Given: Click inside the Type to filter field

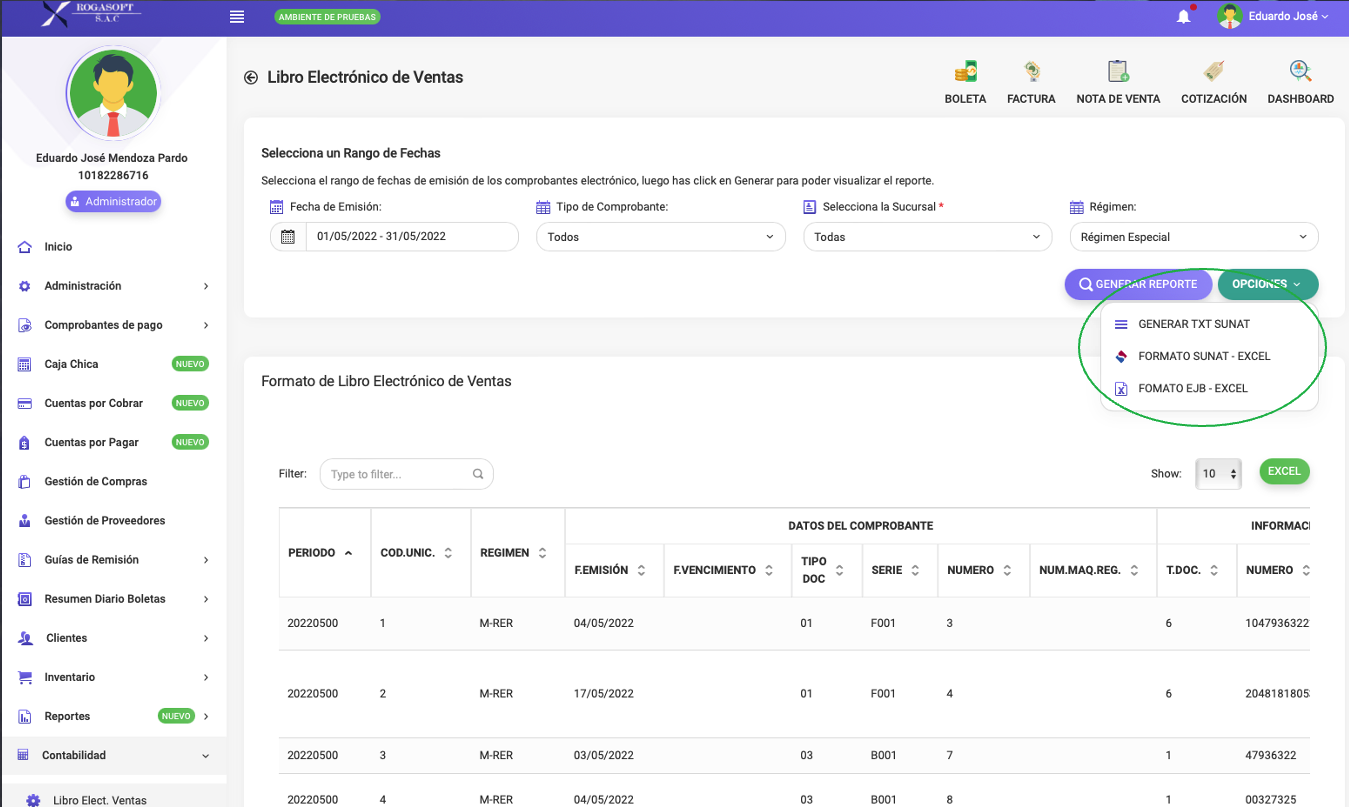Looking at the screenshot, I should click(398, 473).
